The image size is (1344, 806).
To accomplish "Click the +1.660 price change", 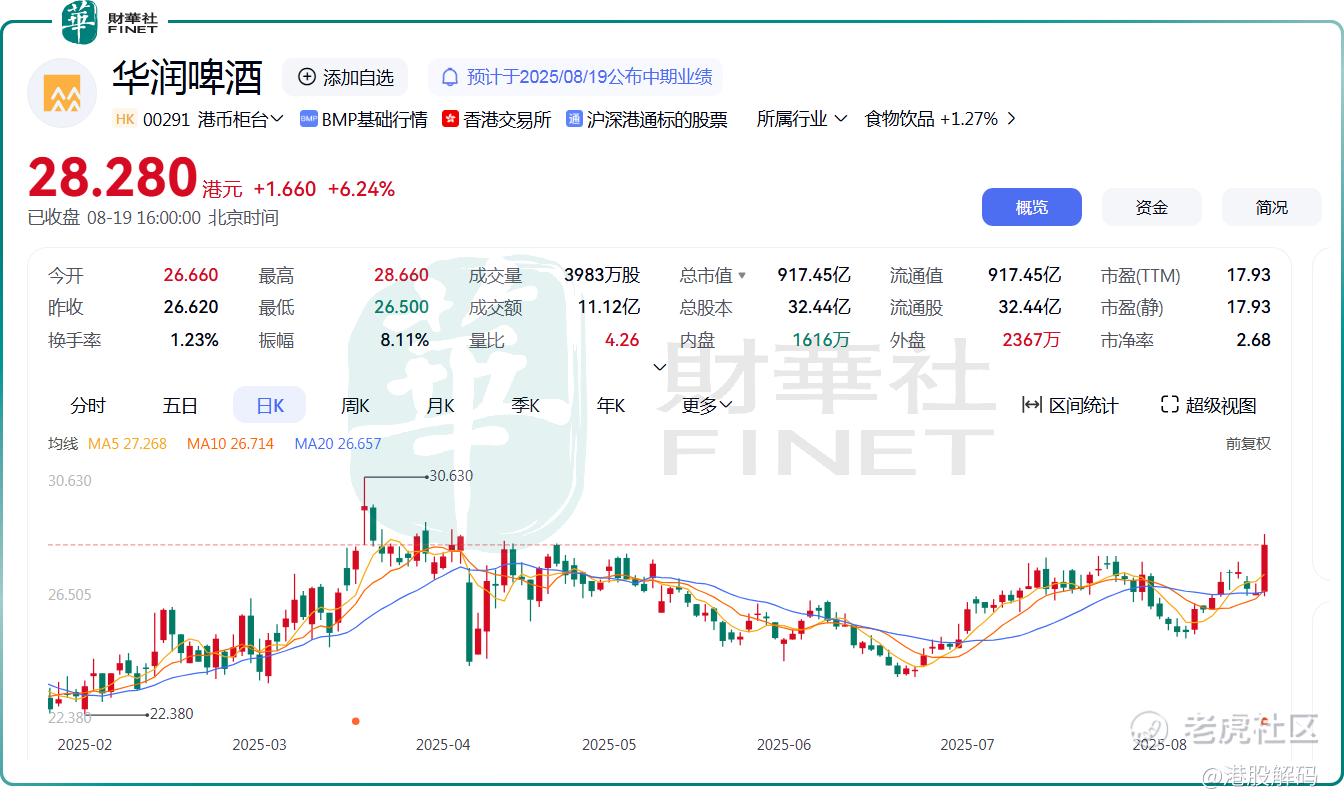I will [284, 189].
